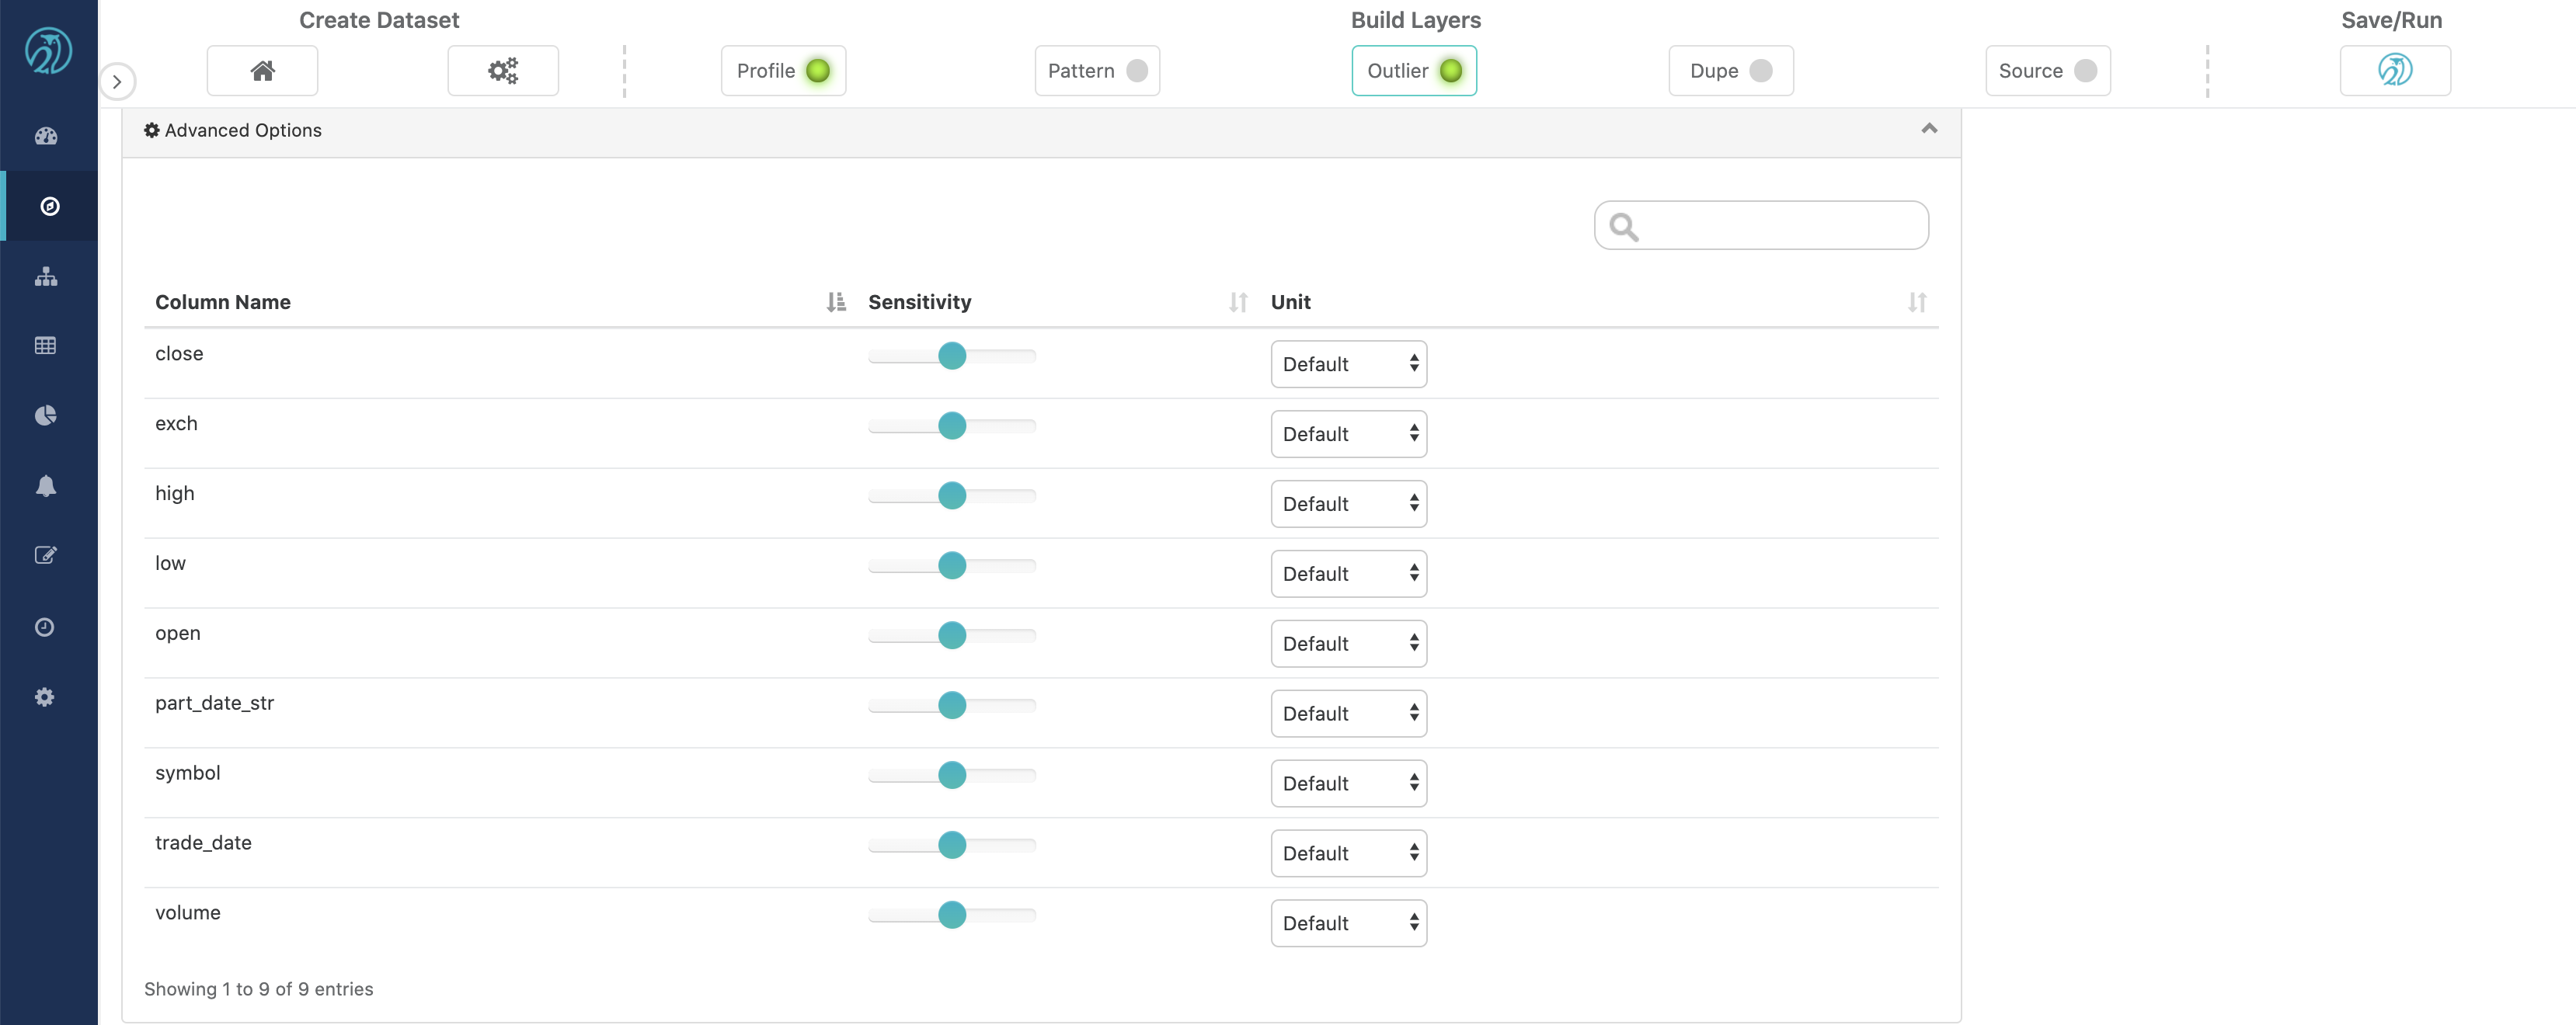
Task: Click the pie chart sidebar icon
Action: coord(46,416)
